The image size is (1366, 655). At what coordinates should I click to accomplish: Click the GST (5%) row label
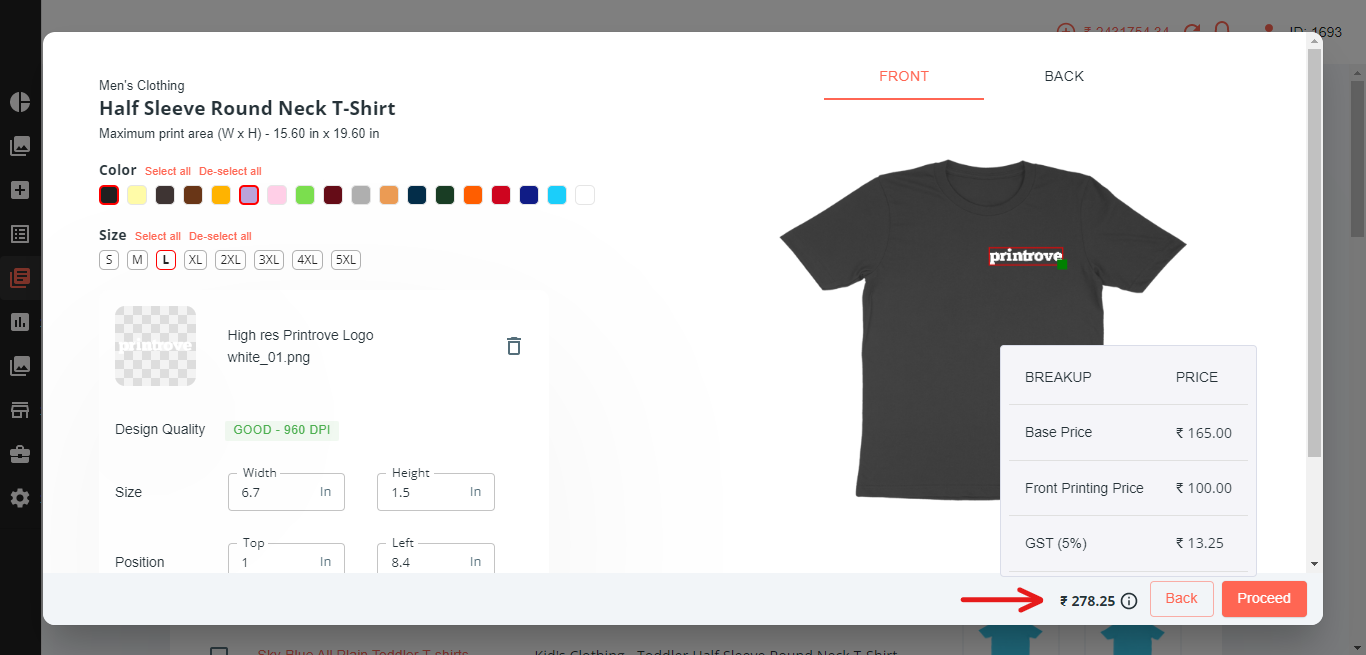click(x=1056, y=543)
